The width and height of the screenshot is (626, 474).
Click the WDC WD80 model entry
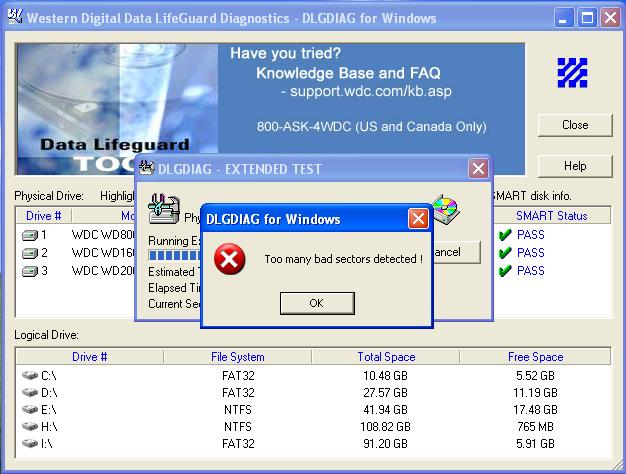(103, 235)
